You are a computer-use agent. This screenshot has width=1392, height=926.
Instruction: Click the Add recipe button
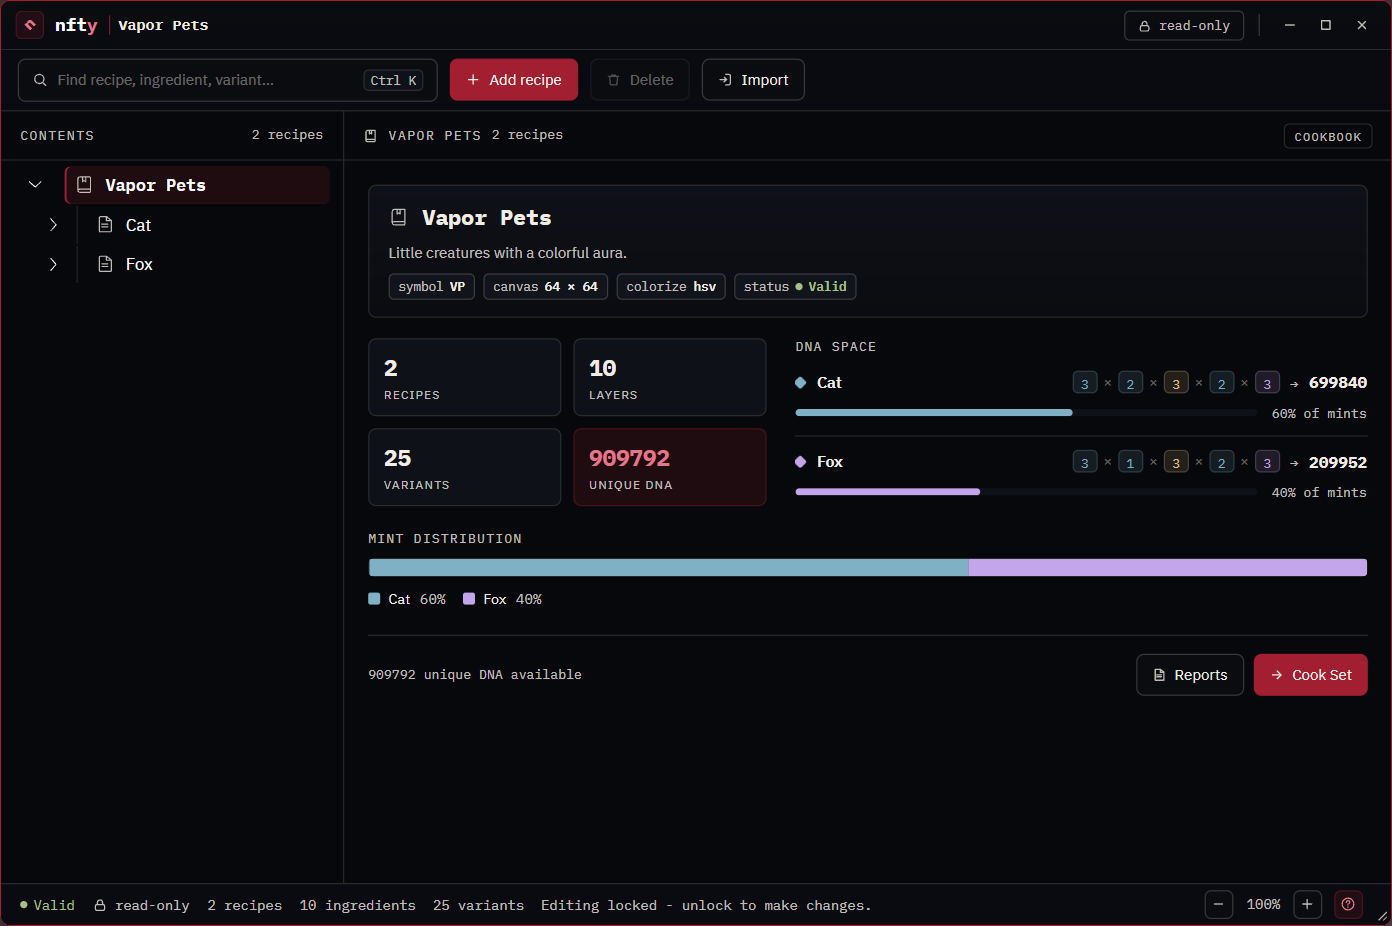point(514,80)
